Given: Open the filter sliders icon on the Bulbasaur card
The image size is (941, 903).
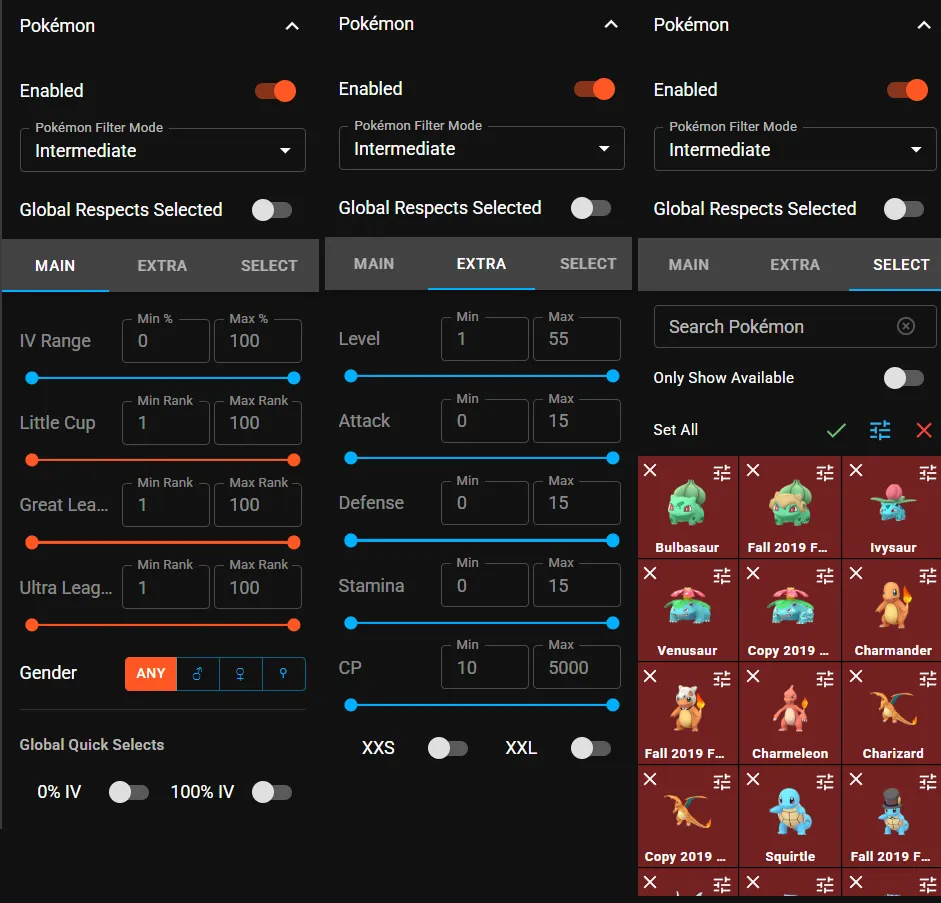Looking at the screenshot, I should (x=722, y=473).
